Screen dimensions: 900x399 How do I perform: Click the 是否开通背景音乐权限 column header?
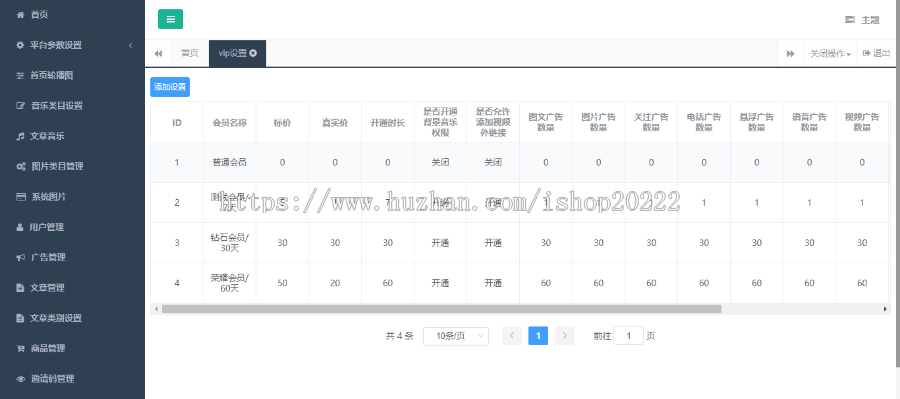(440, 123)
